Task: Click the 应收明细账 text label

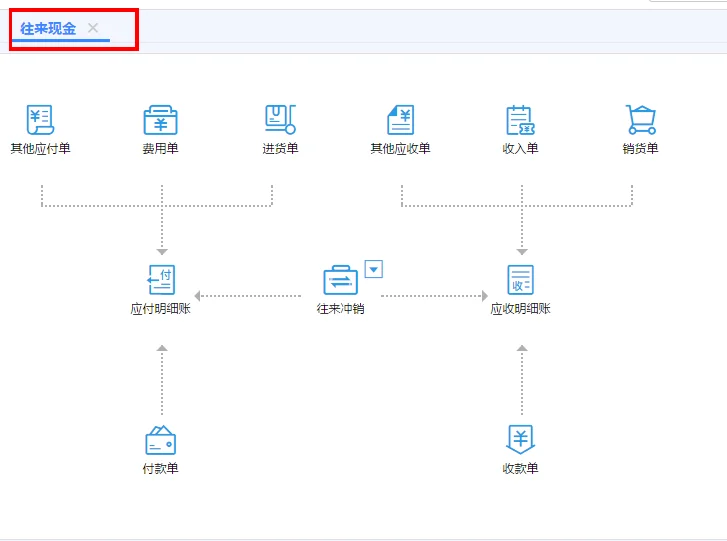Action: 520,309
